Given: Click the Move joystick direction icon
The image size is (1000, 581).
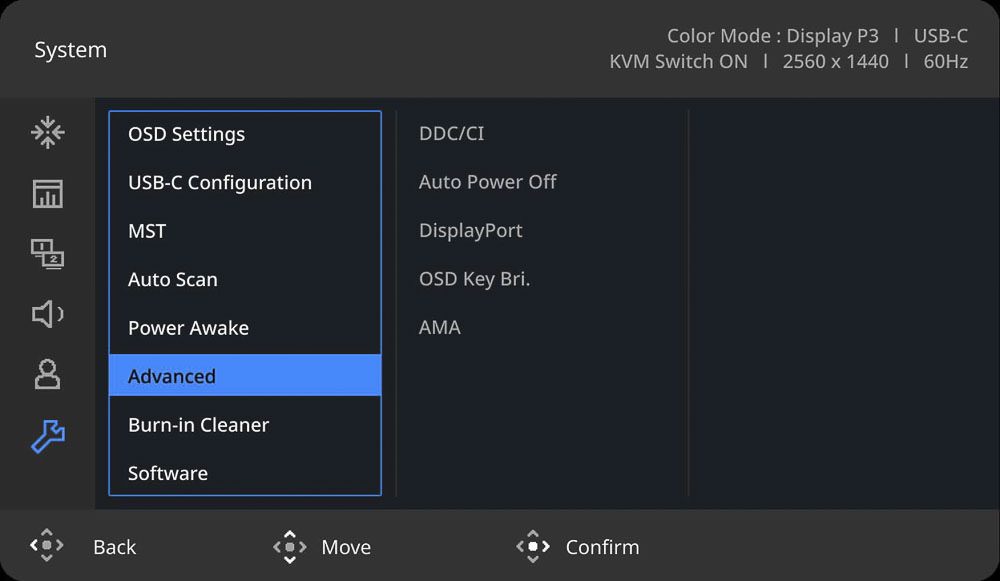Looking at the screenshot, I should pyautogui.click(x=290, y=547).
